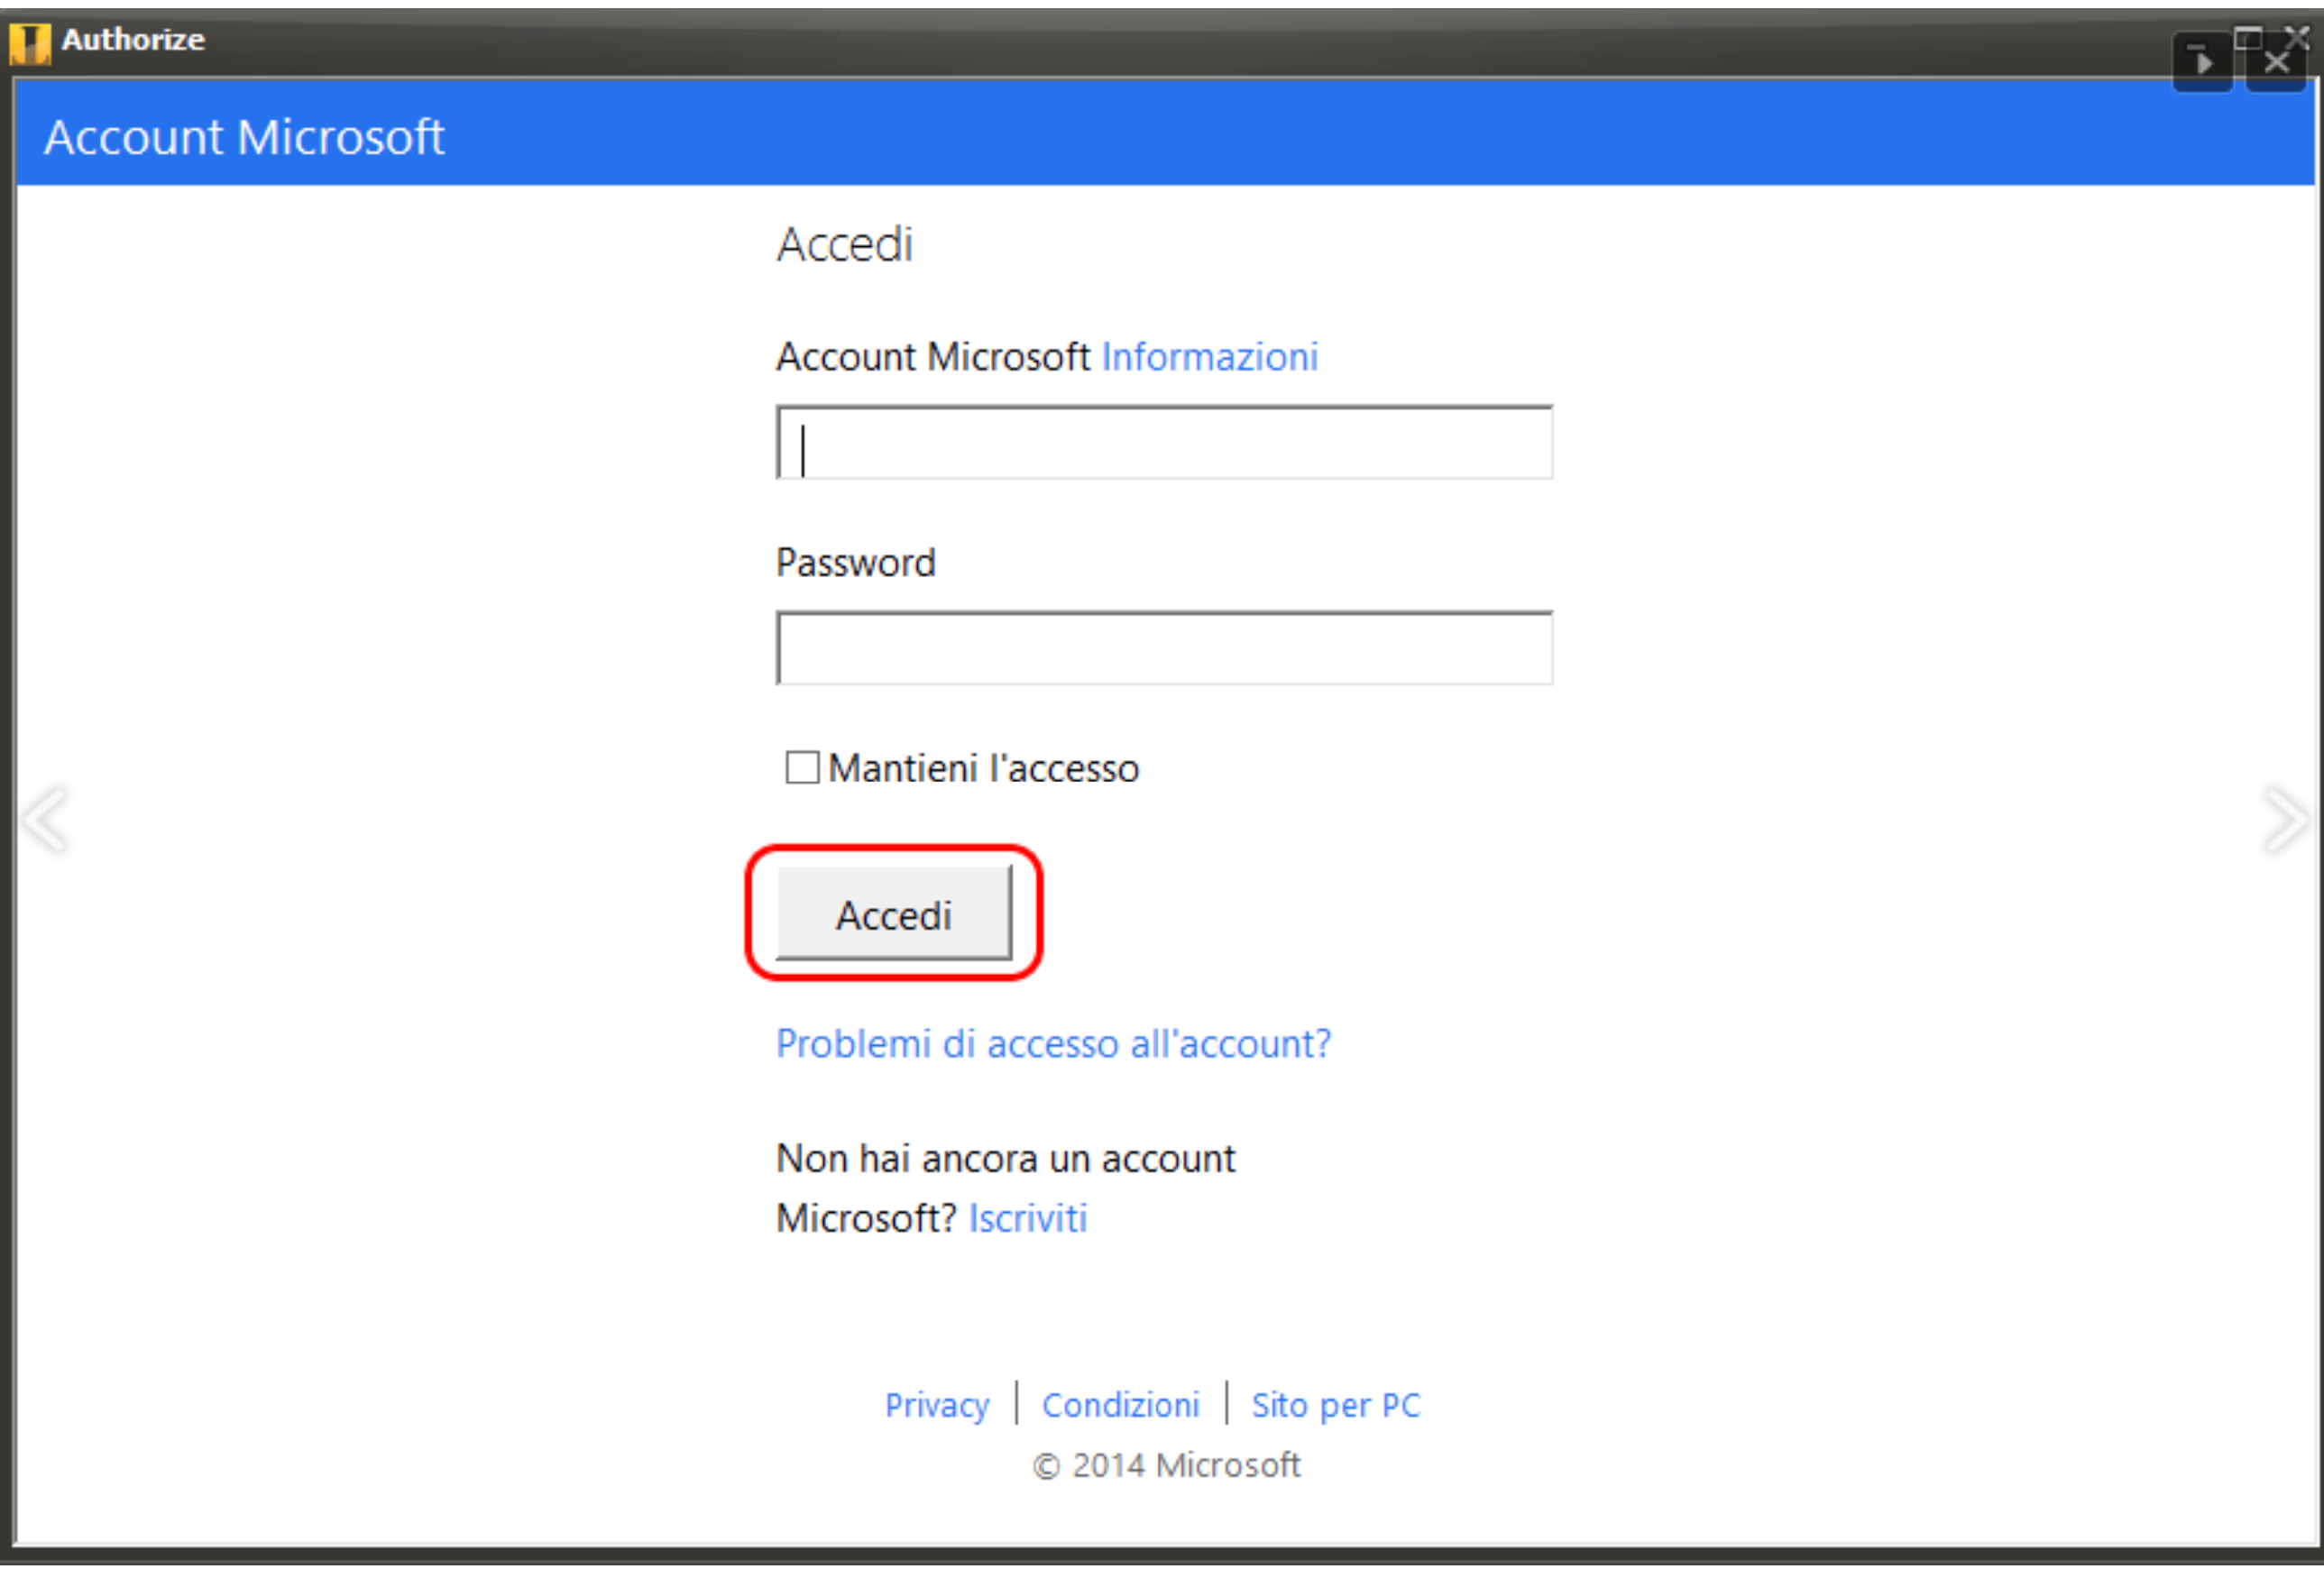Click the 2014 Microsoft copyright text
The width and height of the screenshot is (2324, 1569).
(1166, 1465)
